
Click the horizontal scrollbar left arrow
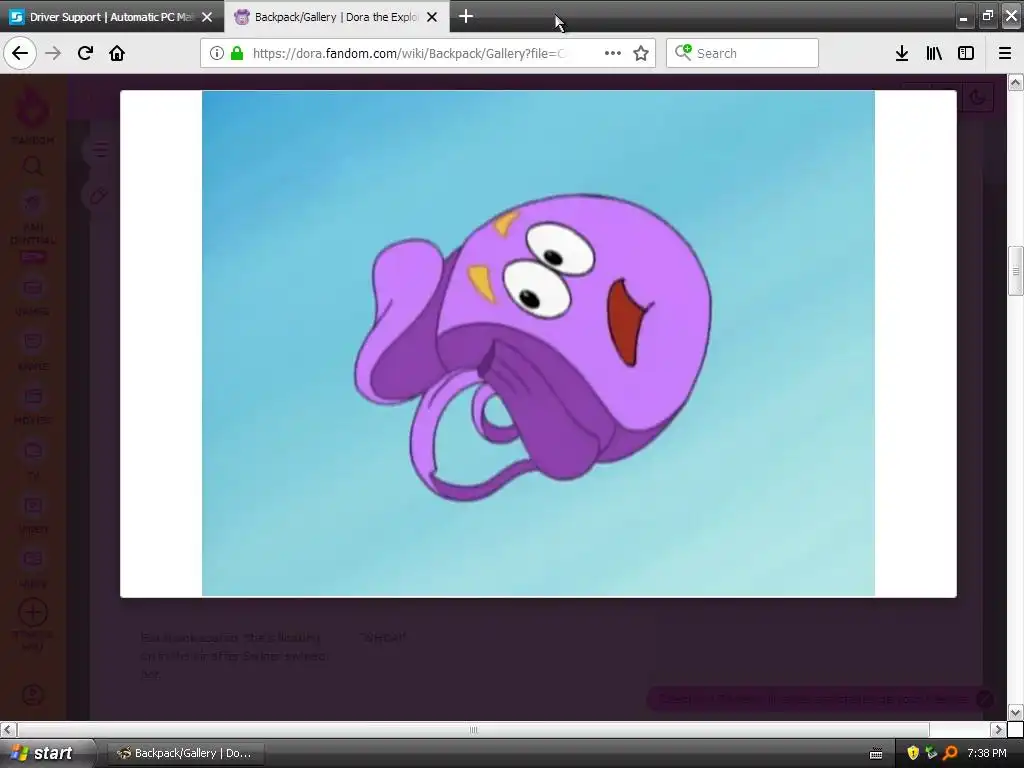pos(8,729)
